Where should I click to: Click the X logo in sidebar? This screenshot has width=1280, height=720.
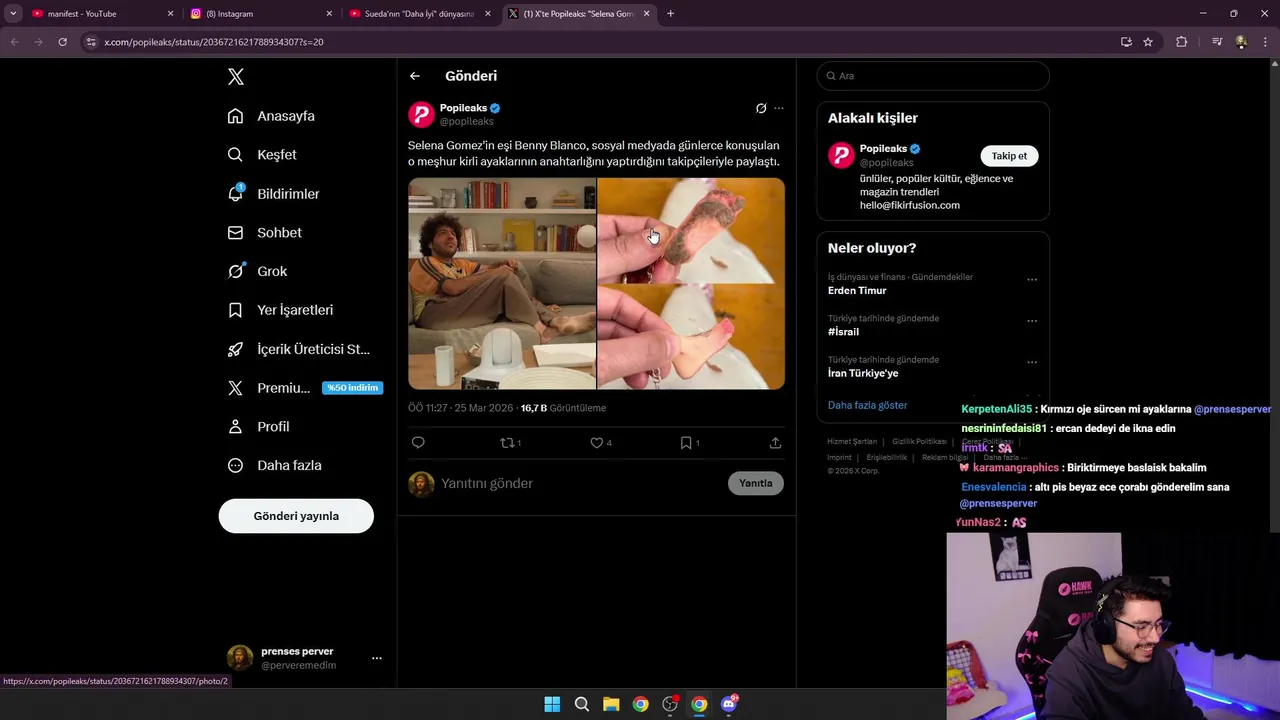[x=235, y=77]
